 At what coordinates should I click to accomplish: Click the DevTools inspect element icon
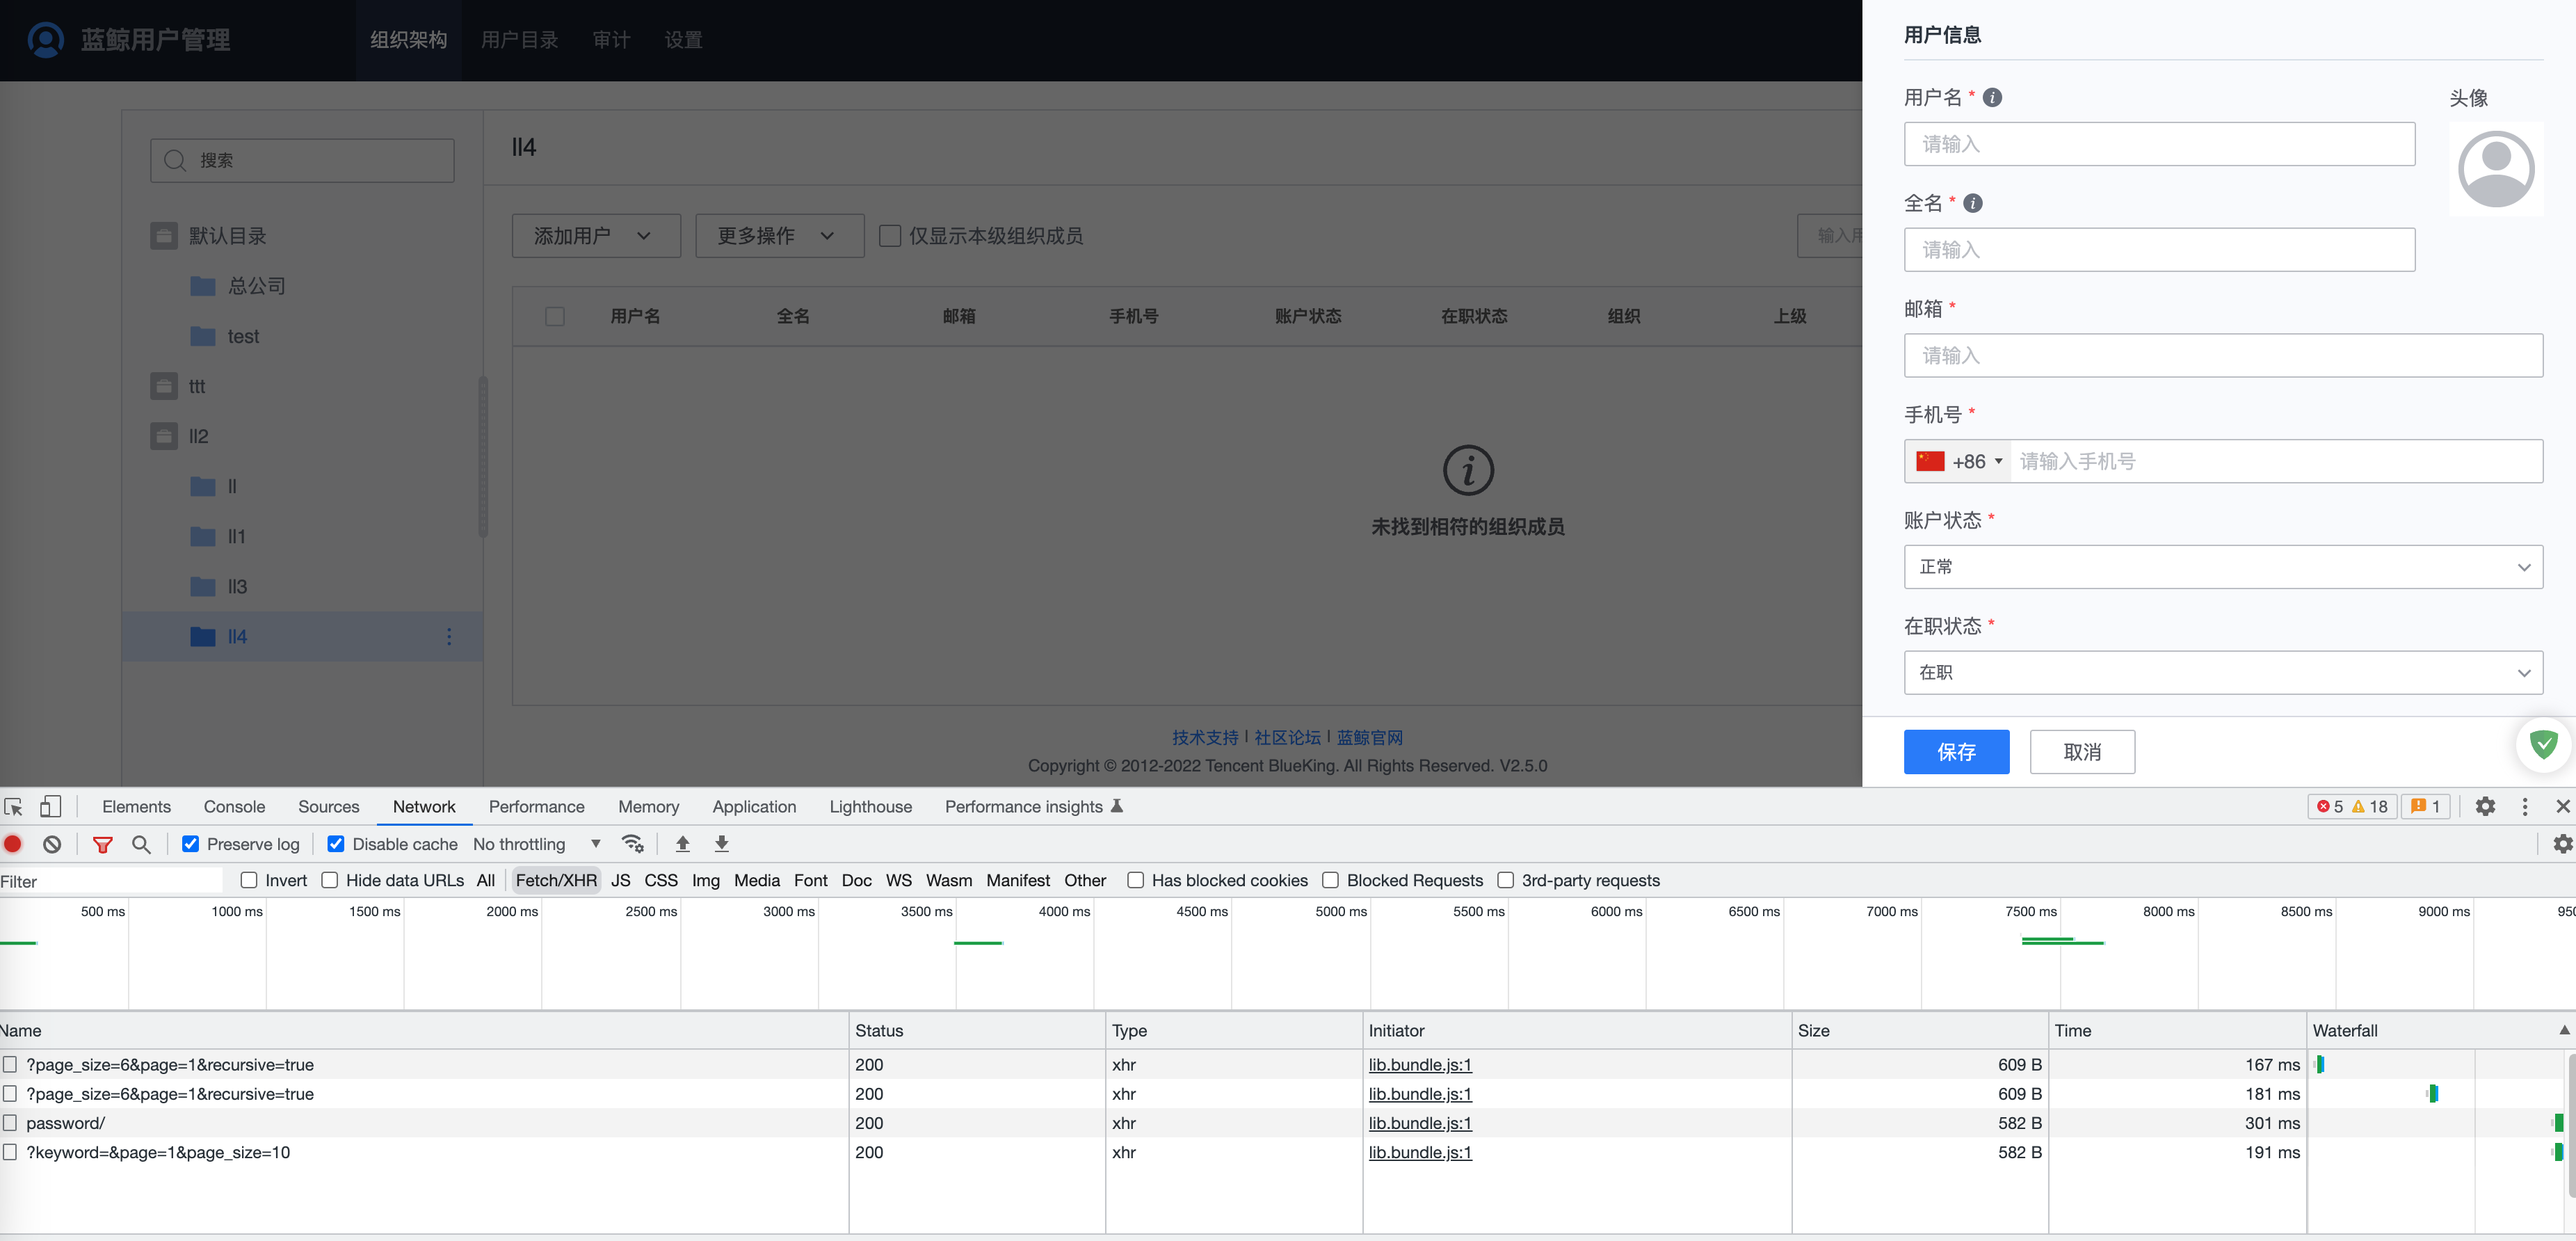14,807
